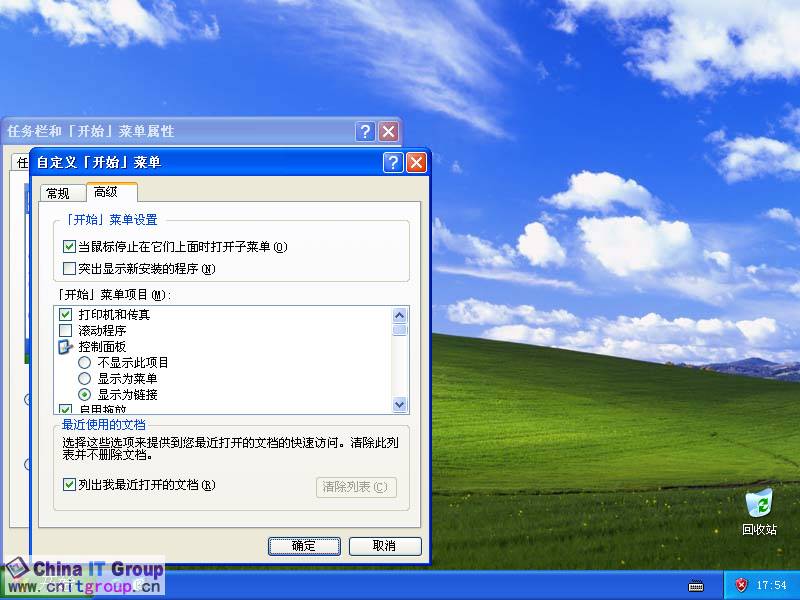Click 确定 to confirm settings
Viewport: 800px width, 600px height.
(x=304, y=546)
